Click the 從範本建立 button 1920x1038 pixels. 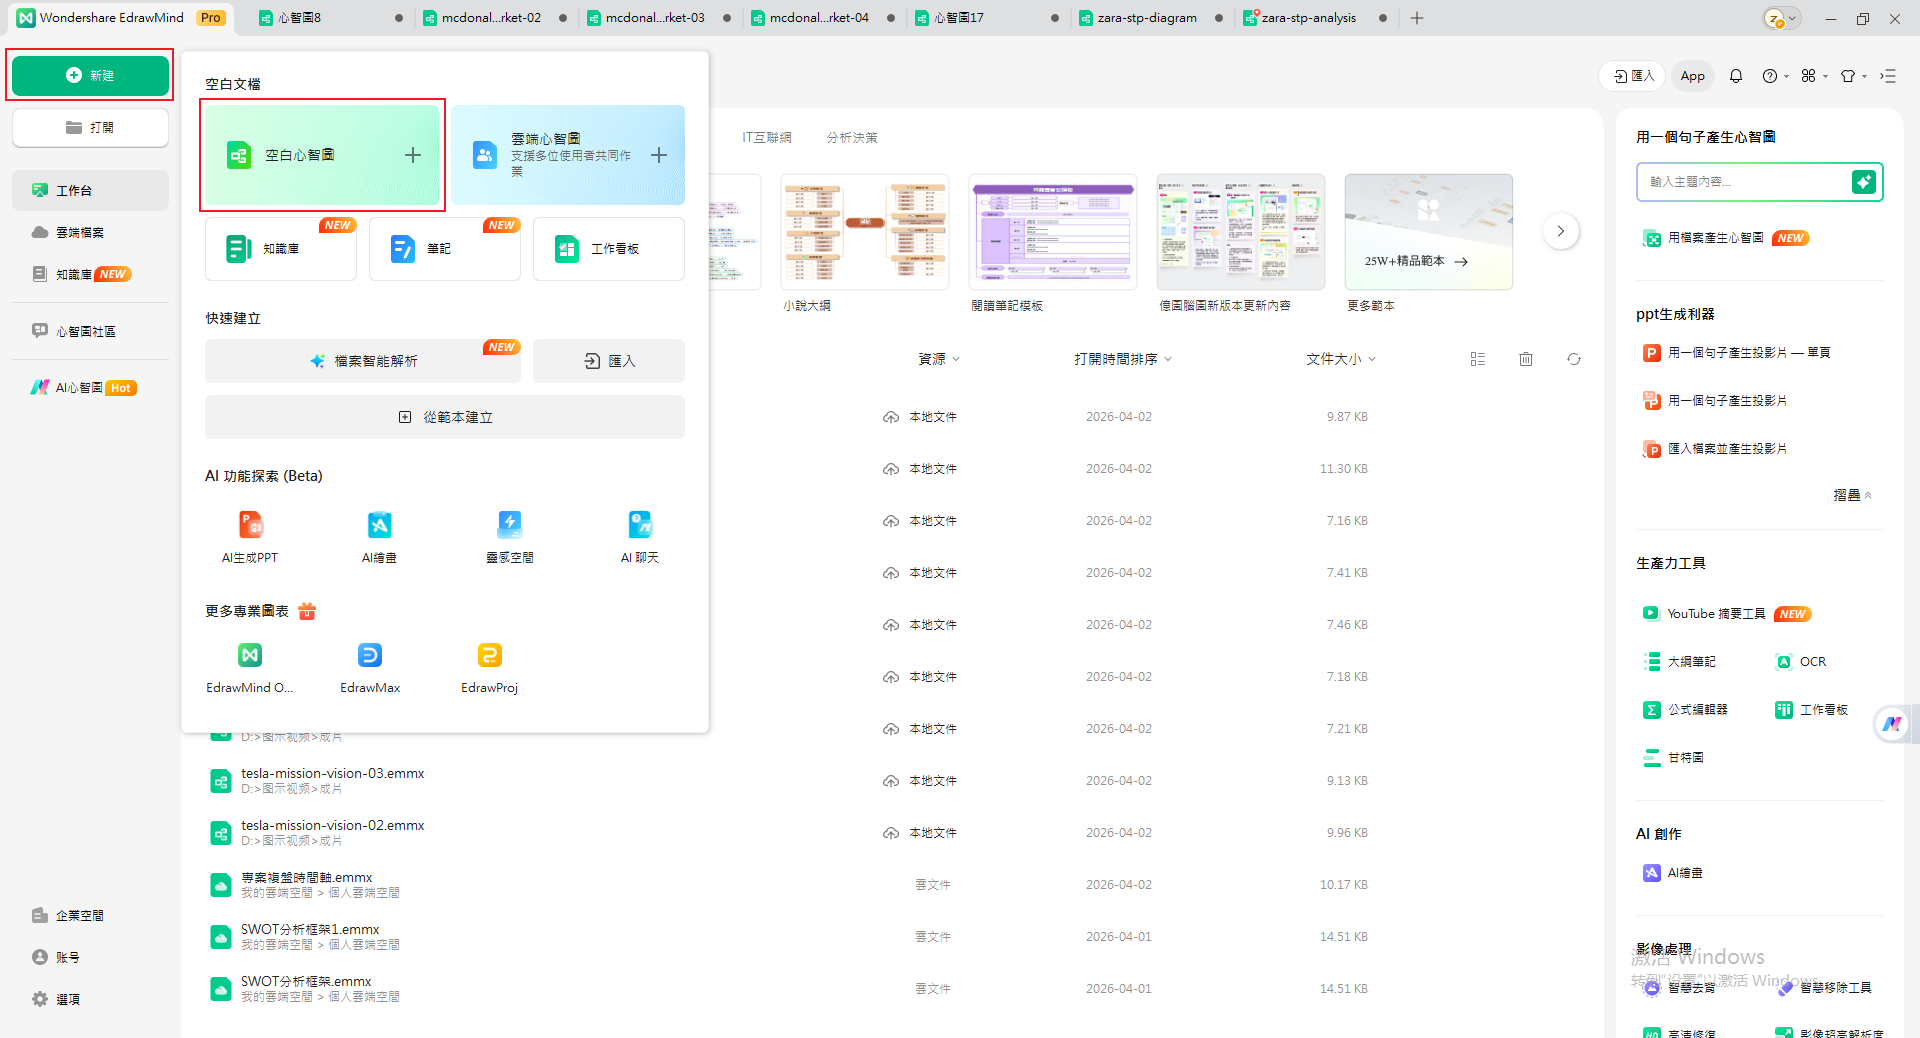445,417
